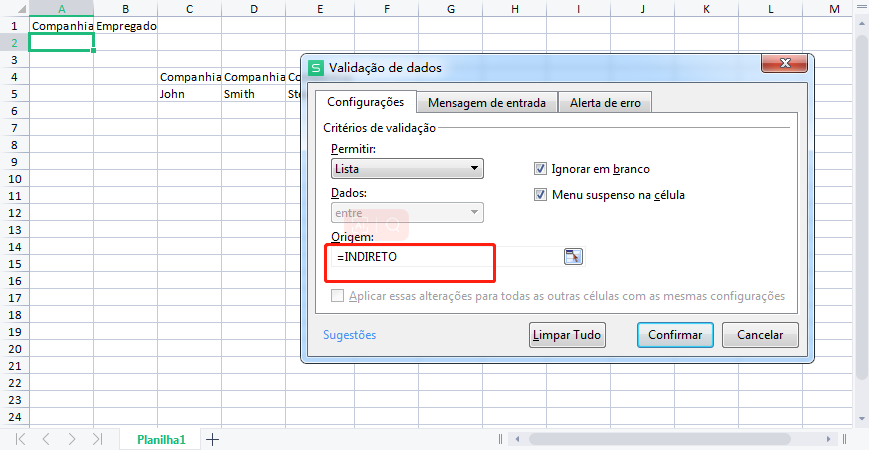This screenshot has height=450, width=869.
Task: Select cell B1 containing Empregado
Action: pyautogui.click(x=126, y=25)
